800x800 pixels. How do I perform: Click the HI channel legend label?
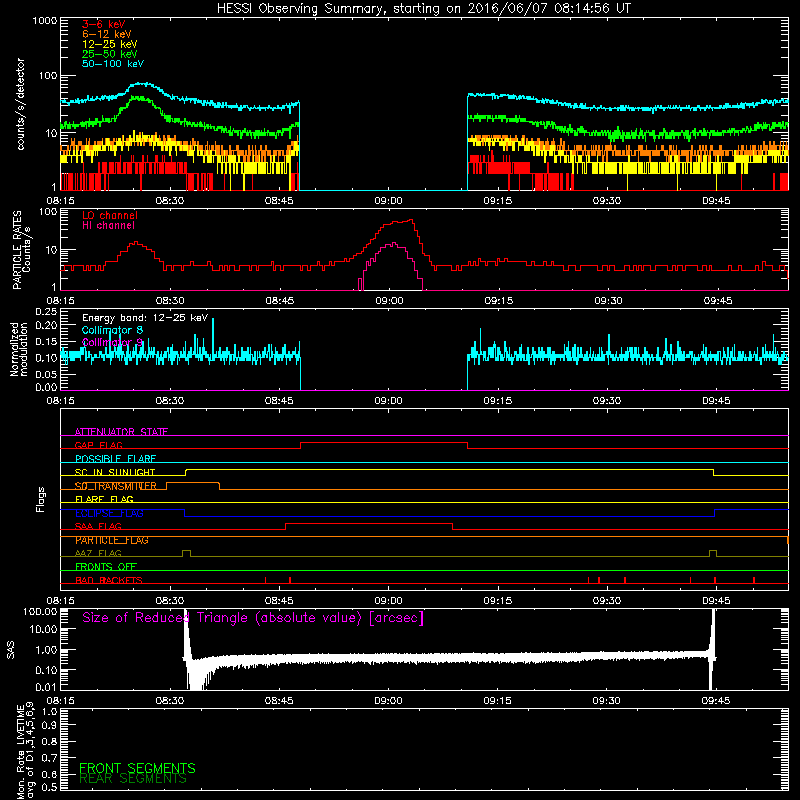click(x=108, y=226)
